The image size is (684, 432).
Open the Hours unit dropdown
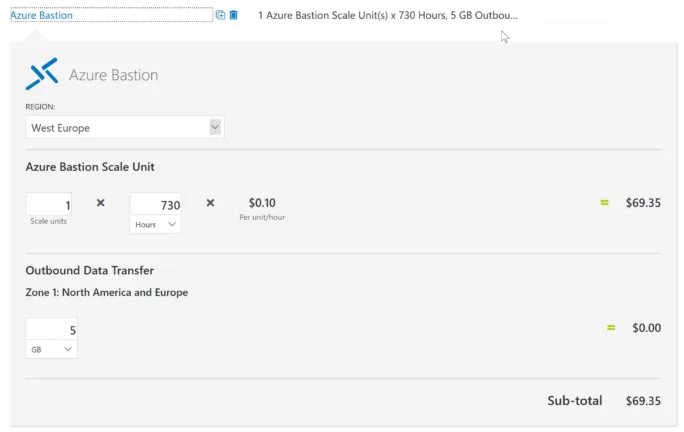(155, 224)
